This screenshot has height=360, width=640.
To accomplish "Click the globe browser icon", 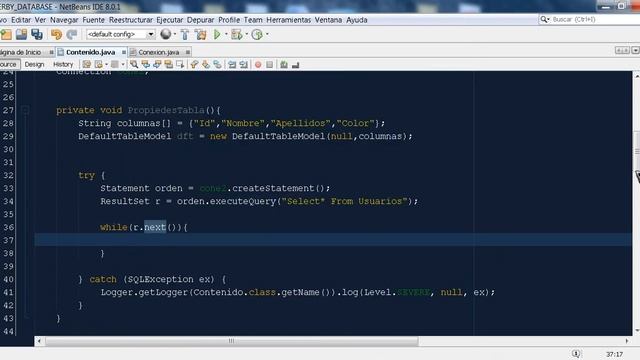I will point(165,34).
